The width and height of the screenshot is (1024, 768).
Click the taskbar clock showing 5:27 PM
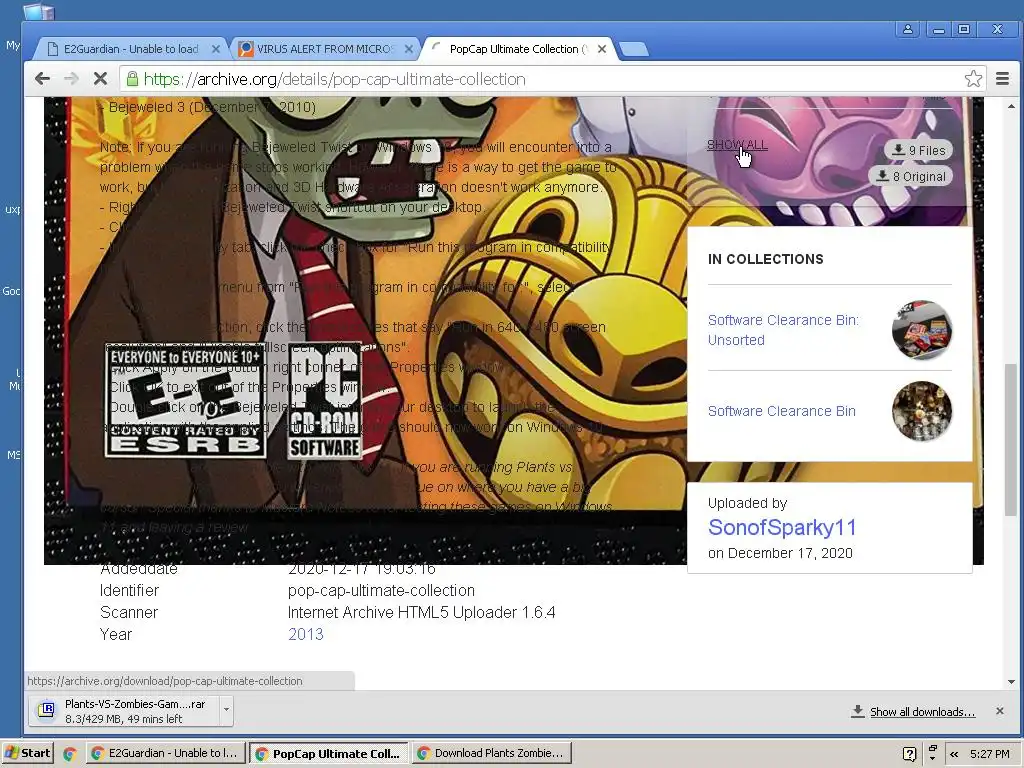989,754
